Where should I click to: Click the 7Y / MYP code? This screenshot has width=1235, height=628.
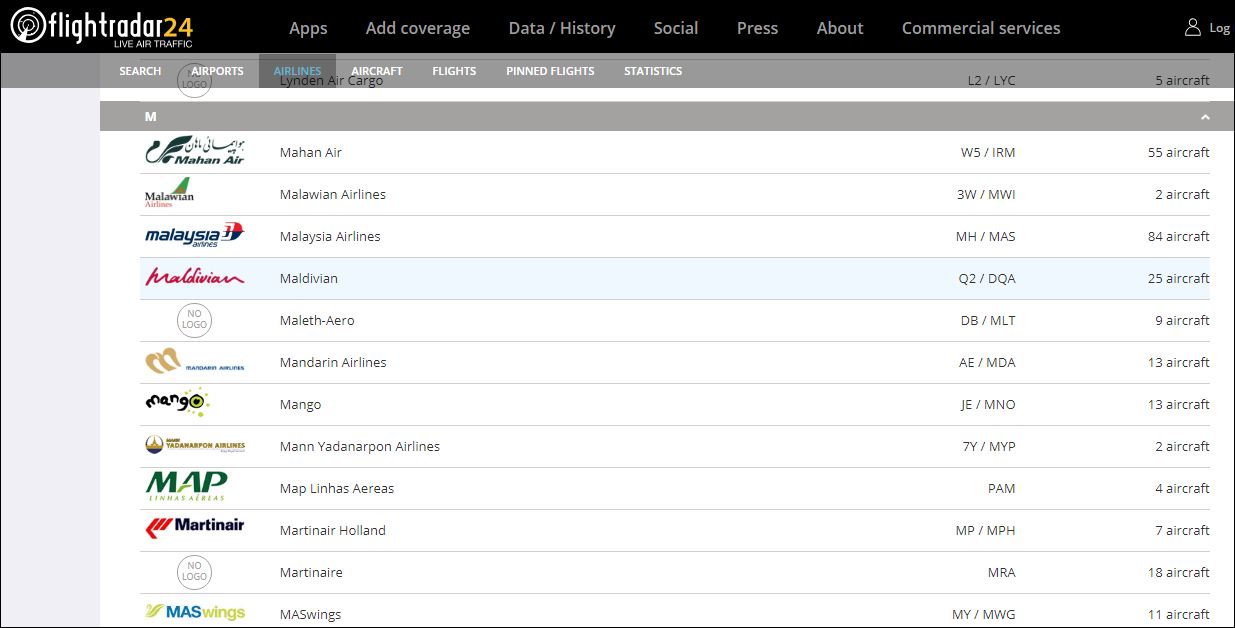pyautogui.click(x=989, y=446)
